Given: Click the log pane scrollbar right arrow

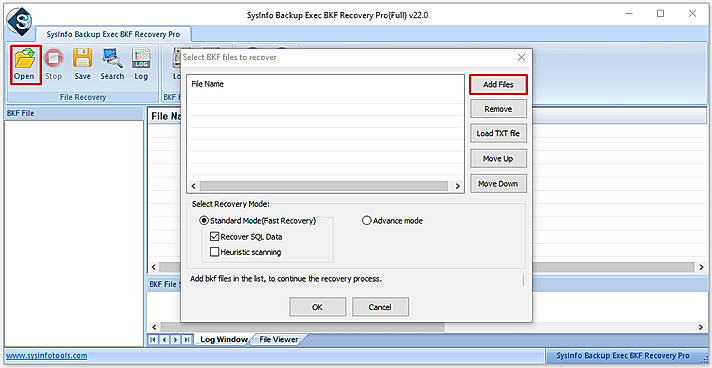Looking at the screenshot, I should pyautogui.click(x=702, y=327).
